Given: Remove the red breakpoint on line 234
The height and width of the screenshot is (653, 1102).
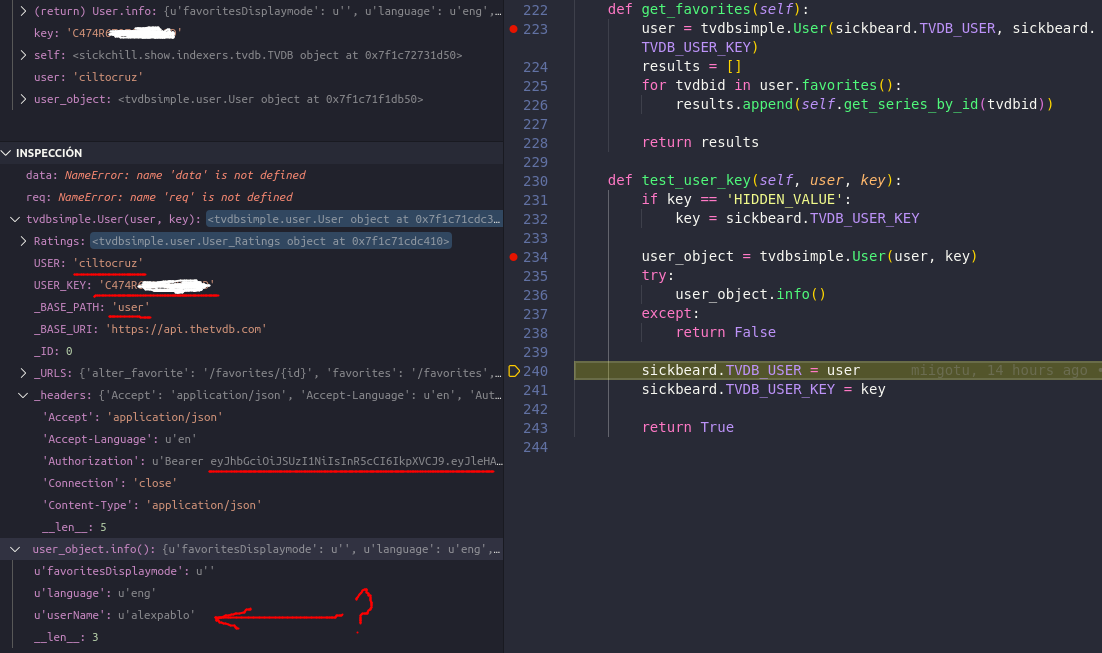Looking at the screenshot, I should coord(513,256).
